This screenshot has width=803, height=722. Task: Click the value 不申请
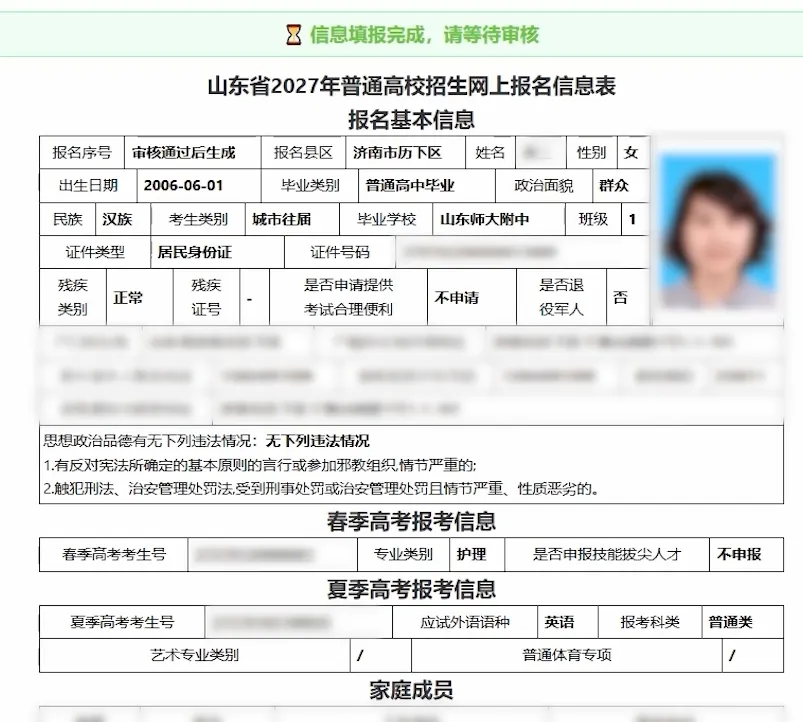click(x=456, y=298)
